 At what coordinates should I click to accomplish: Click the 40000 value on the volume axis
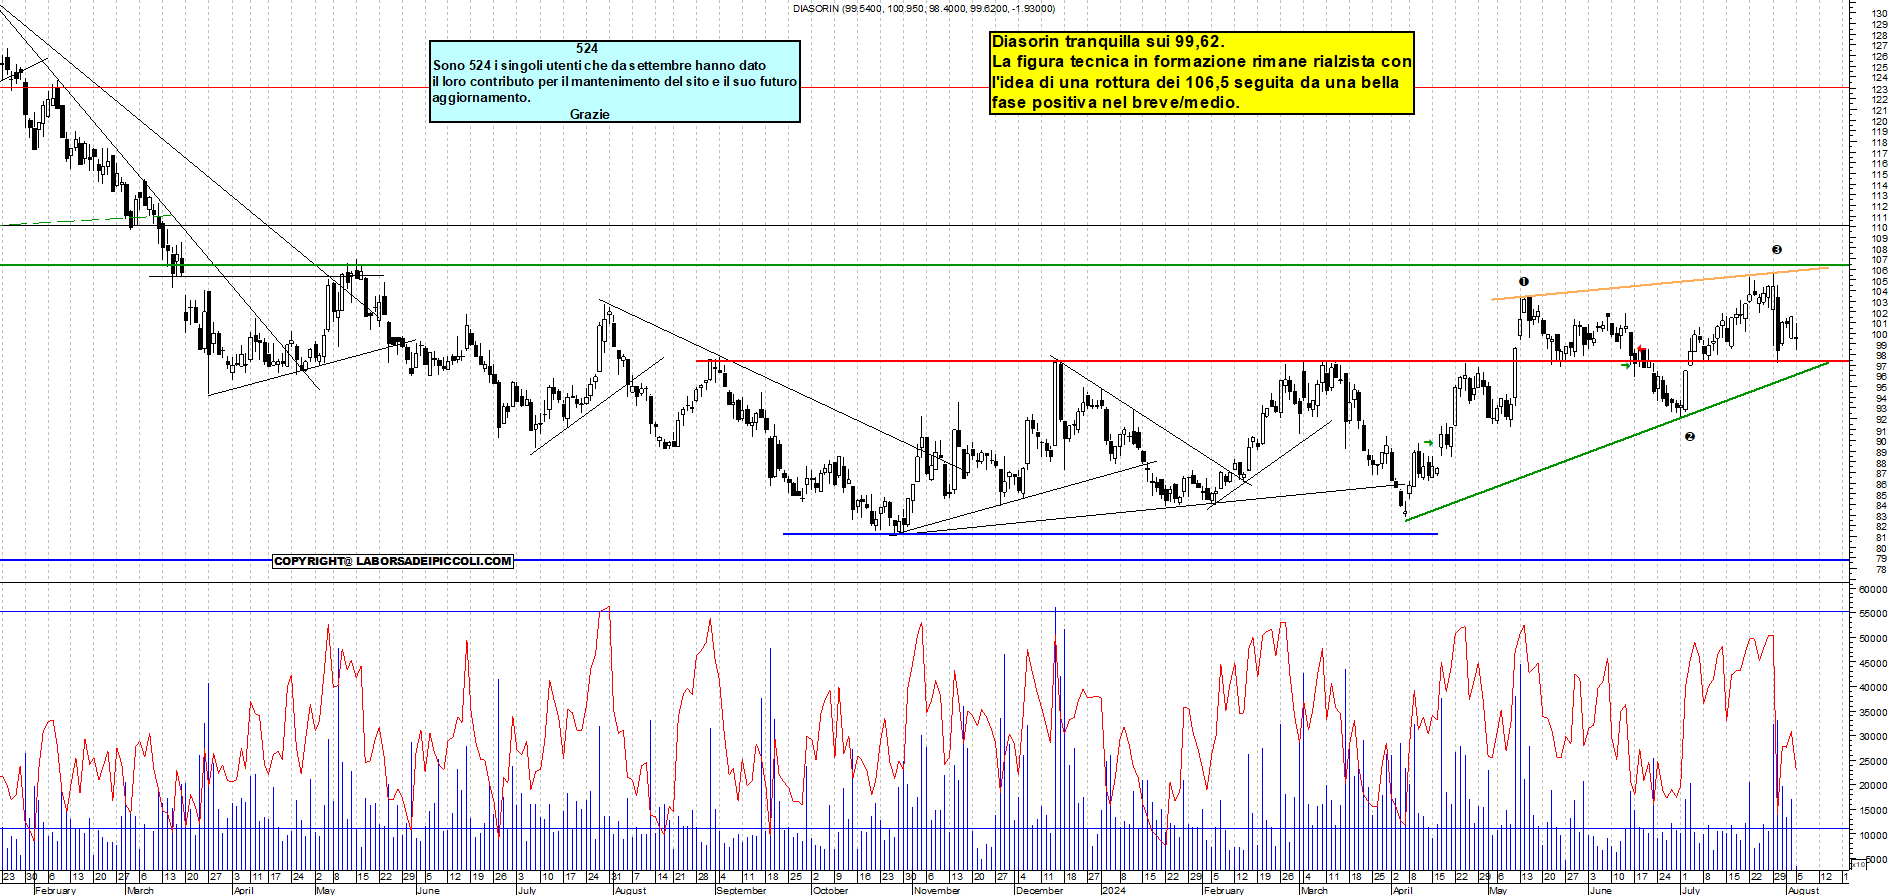coord(1873,688)
